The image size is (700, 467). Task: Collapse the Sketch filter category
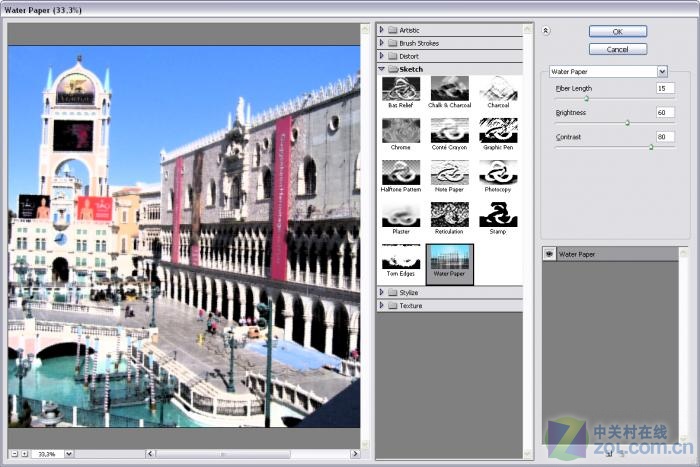410,69
